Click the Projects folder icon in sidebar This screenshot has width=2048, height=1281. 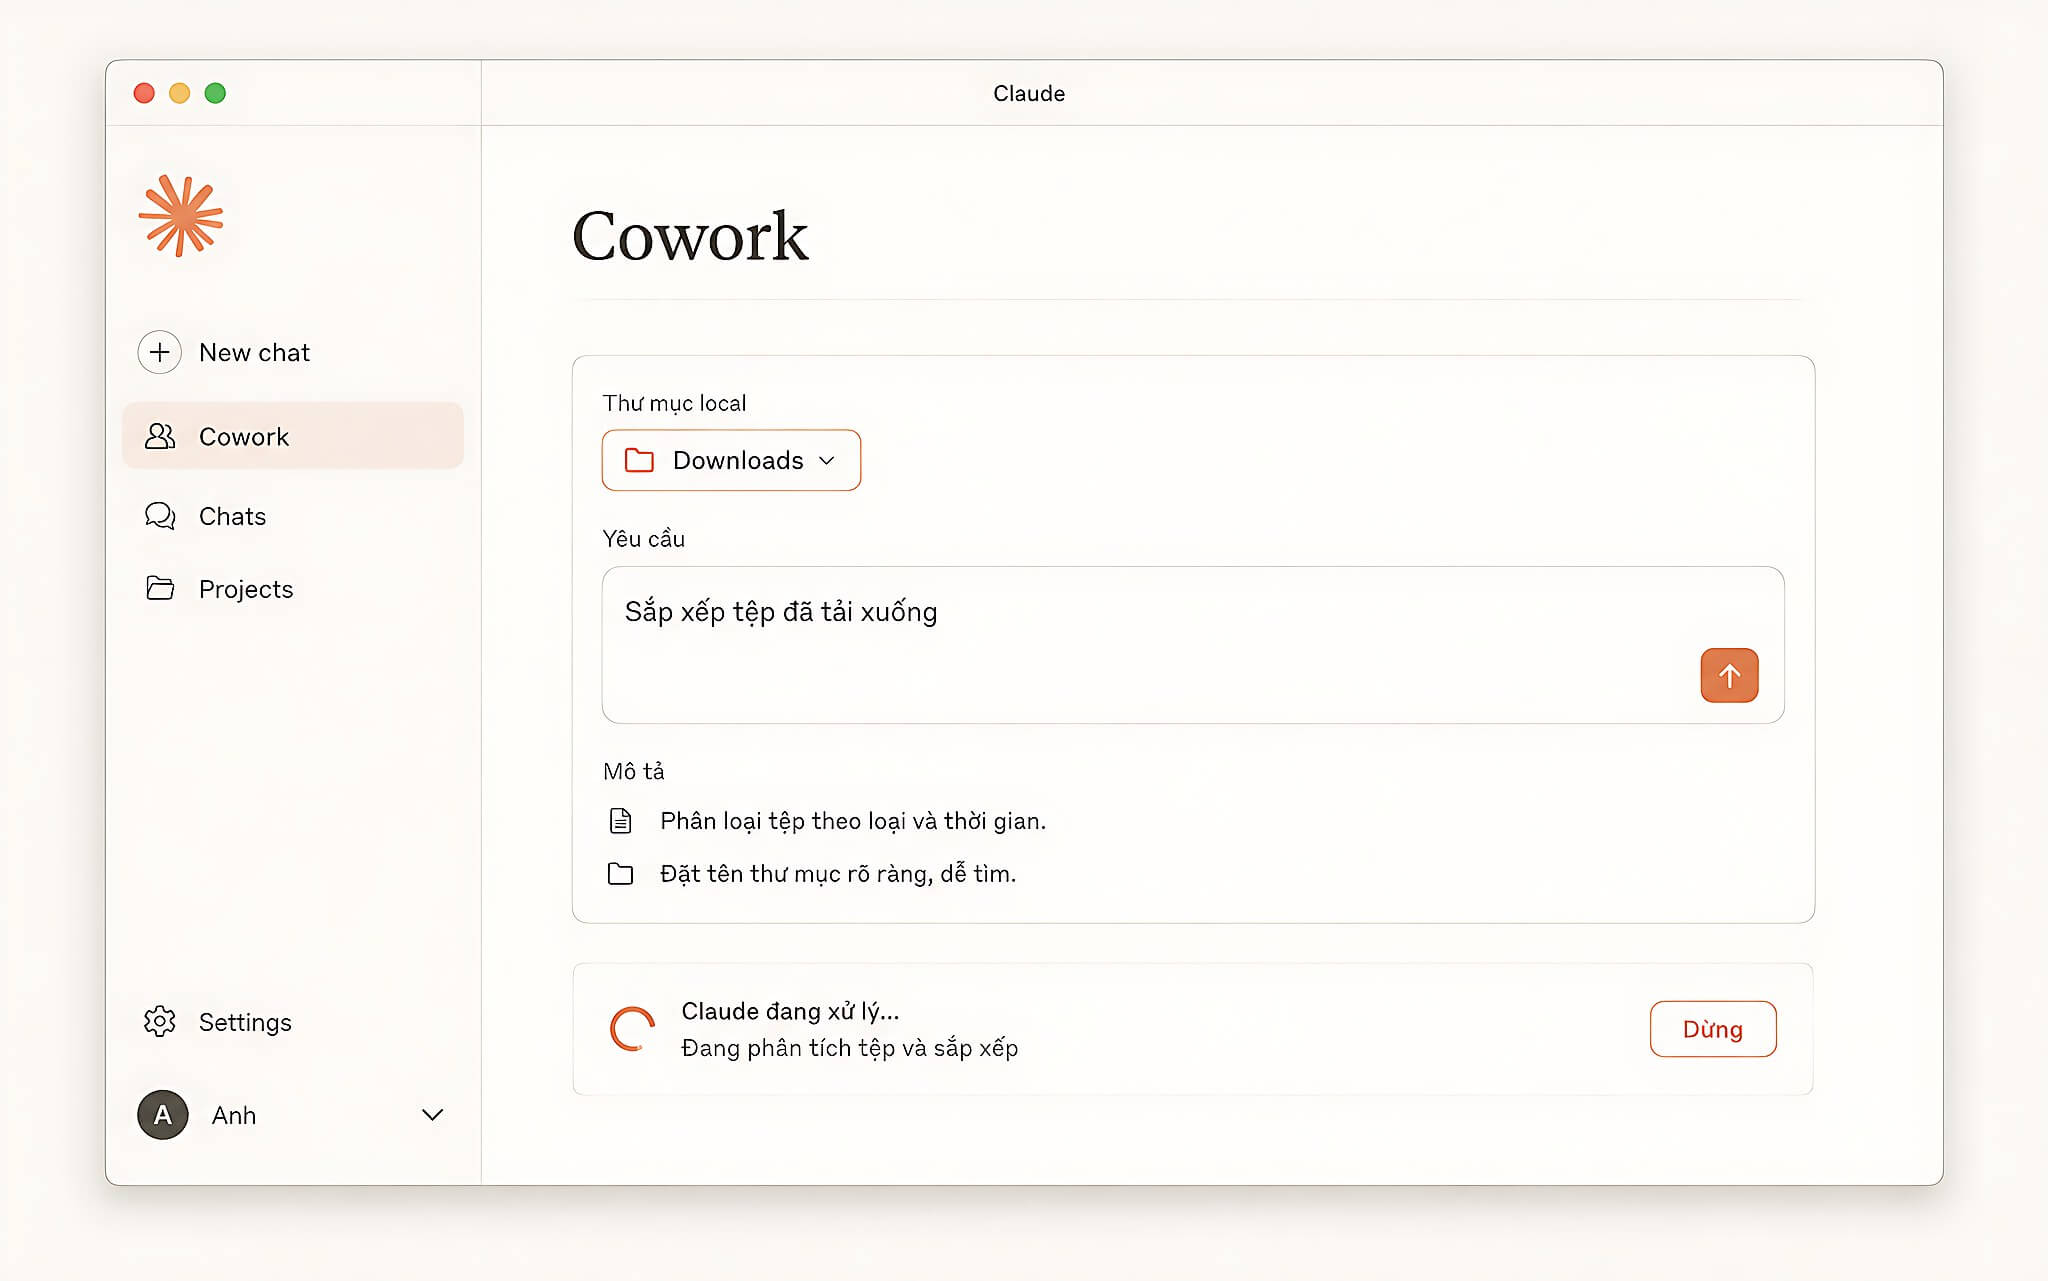tap(160, 588)
